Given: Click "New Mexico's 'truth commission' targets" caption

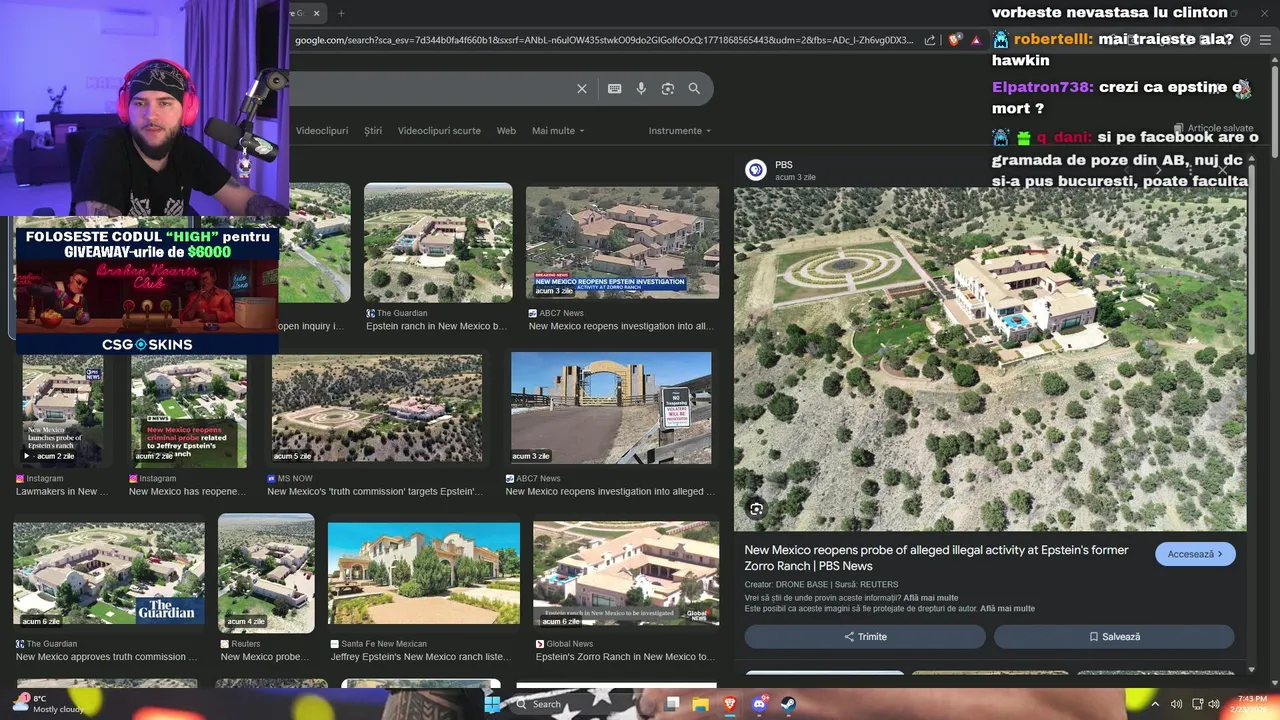Looking at the screenshot, I should click(375, 492).
